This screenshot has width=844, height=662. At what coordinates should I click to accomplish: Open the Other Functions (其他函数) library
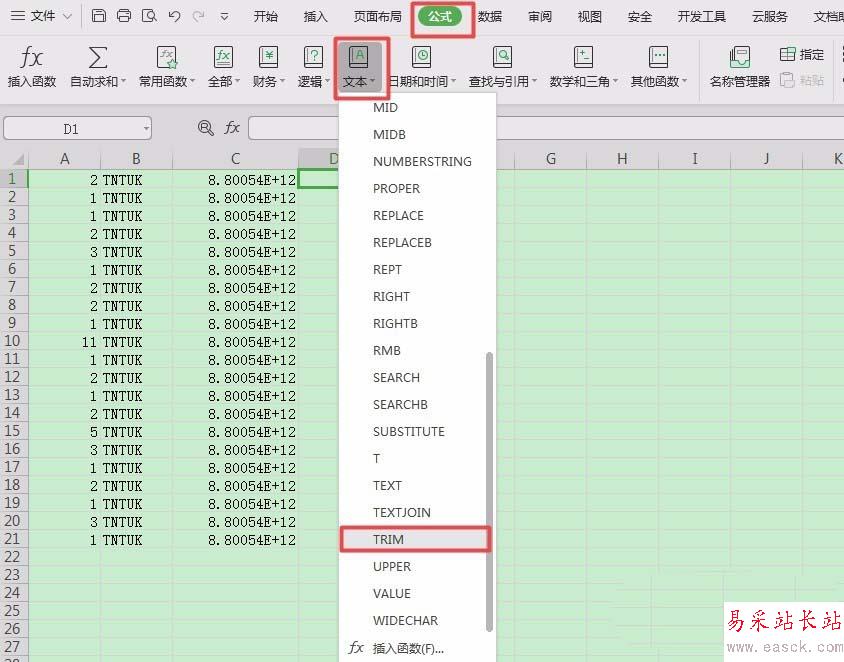658,57
